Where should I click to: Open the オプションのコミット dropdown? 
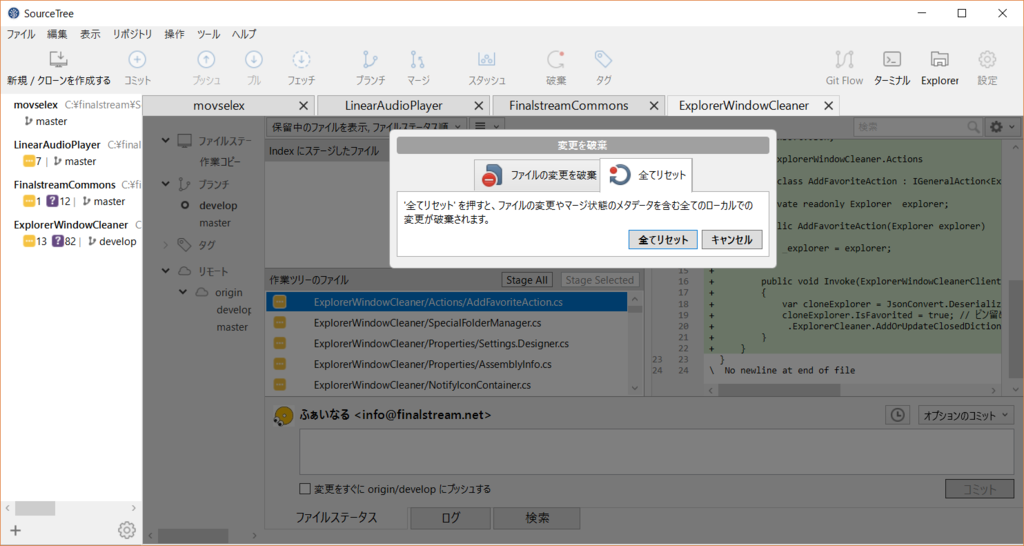(966, 415)
